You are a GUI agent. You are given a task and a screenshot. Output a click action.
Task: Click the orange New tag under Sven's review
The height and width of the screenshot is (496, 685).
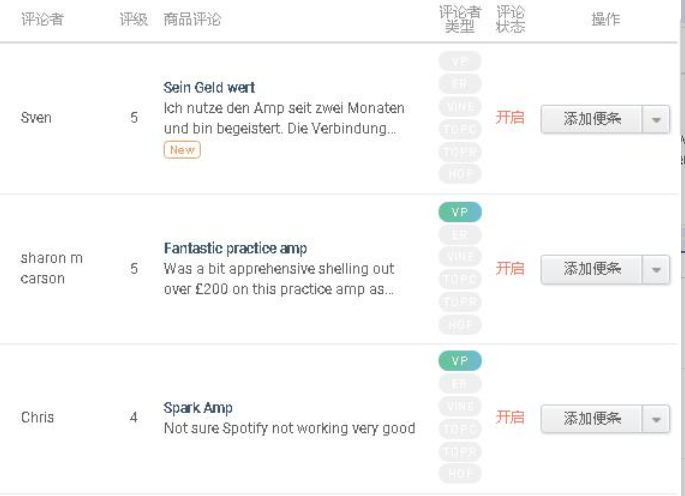[x=182, y=150]
